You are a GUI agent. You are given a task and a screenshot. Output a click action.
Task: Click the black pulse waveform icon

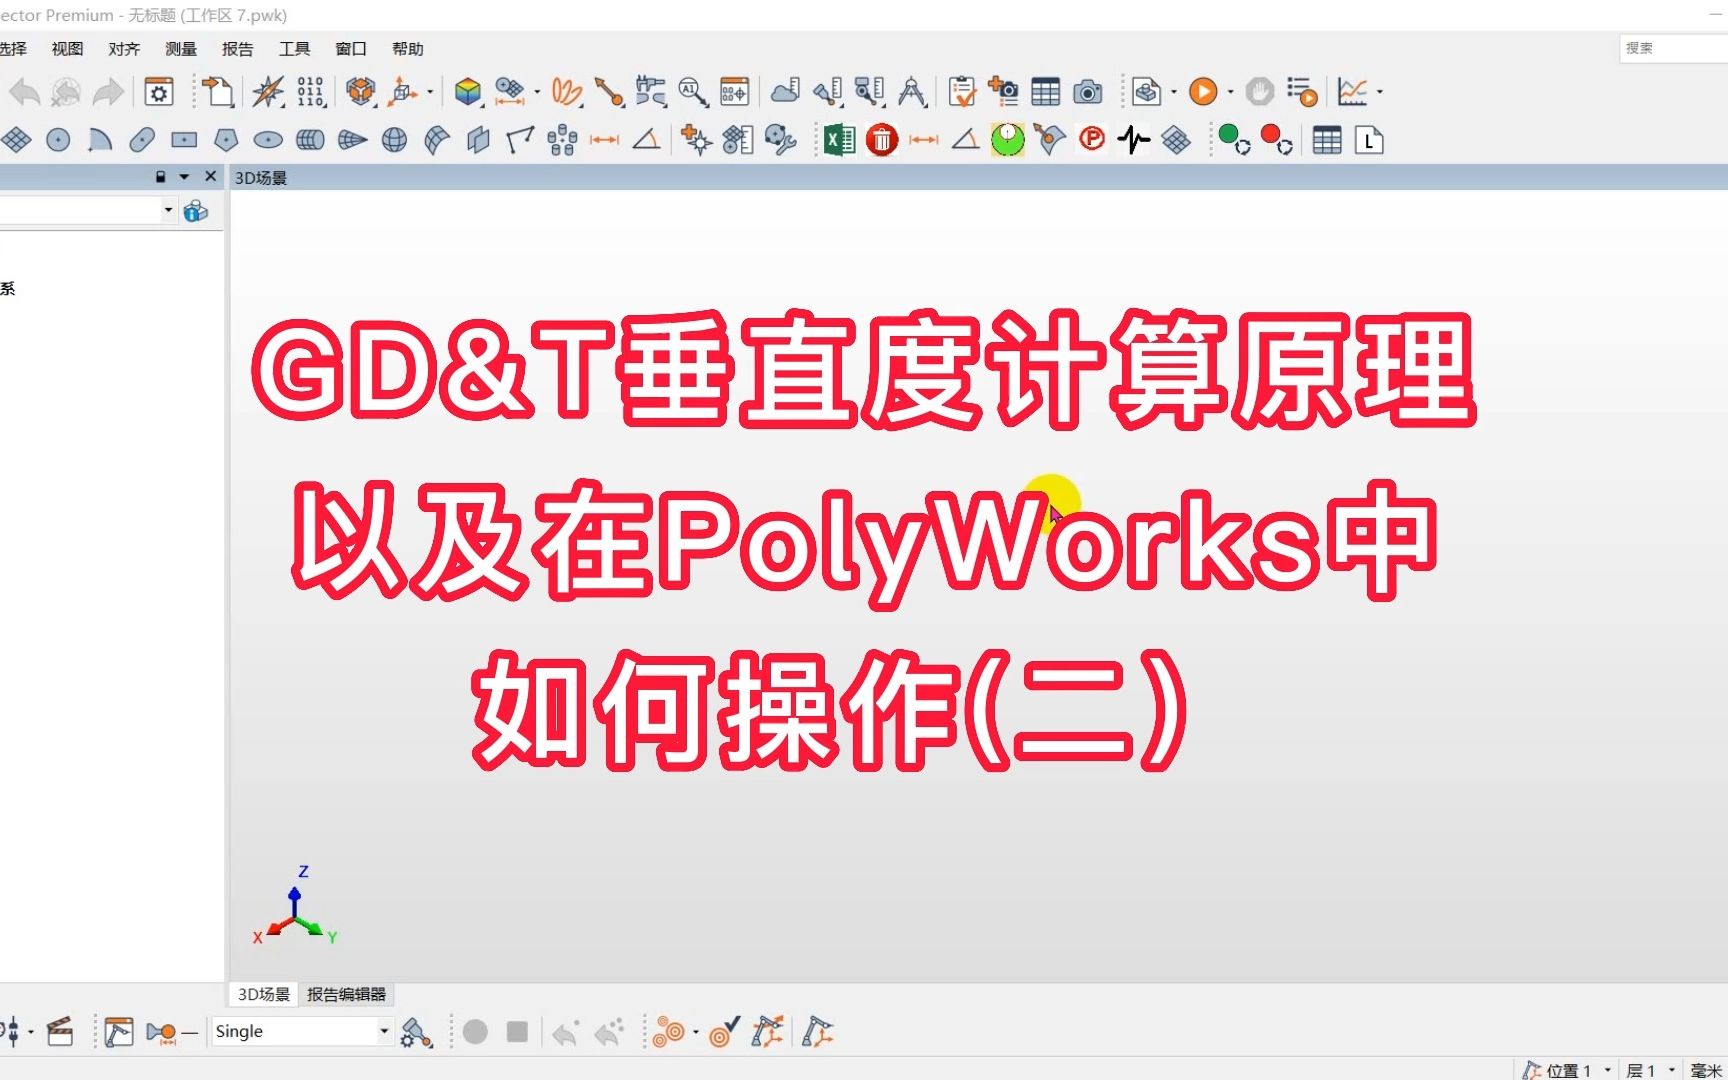[x=1134, y=140]
